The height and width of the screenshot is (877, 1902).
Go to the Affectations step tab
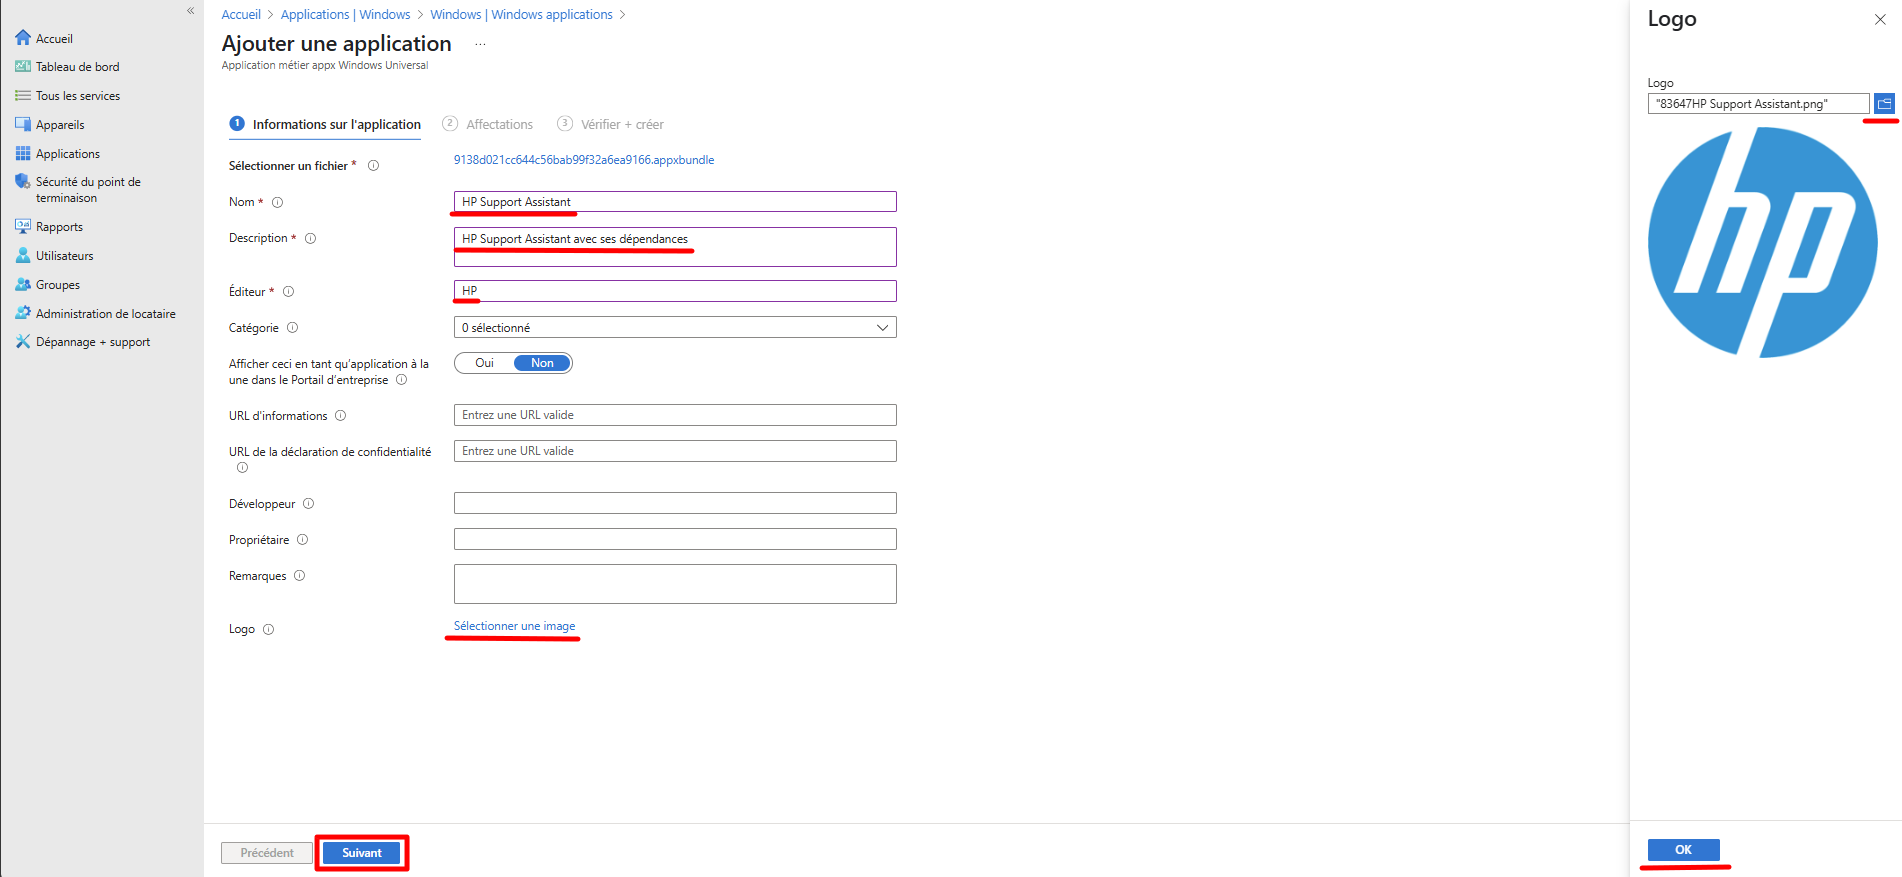coord(488,124)
